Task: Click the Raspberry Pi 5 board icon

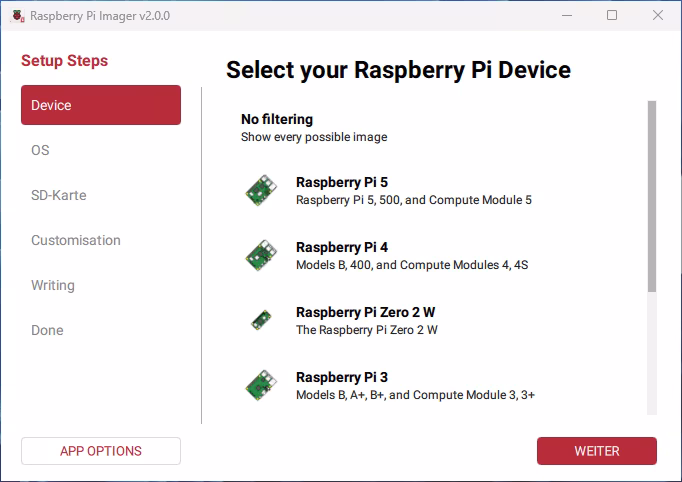Action: 261,190
